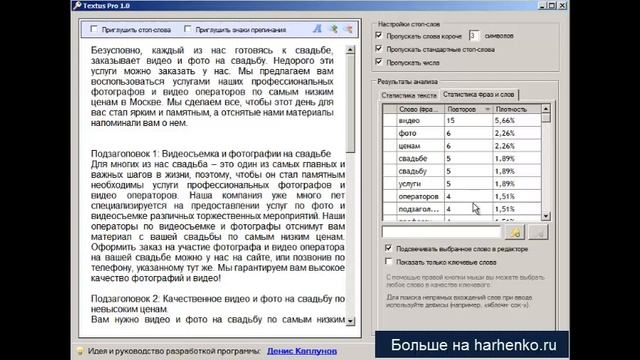Click the text editor's scroll down arrow
Screen dimensions: 640x360
click(350, 321)
